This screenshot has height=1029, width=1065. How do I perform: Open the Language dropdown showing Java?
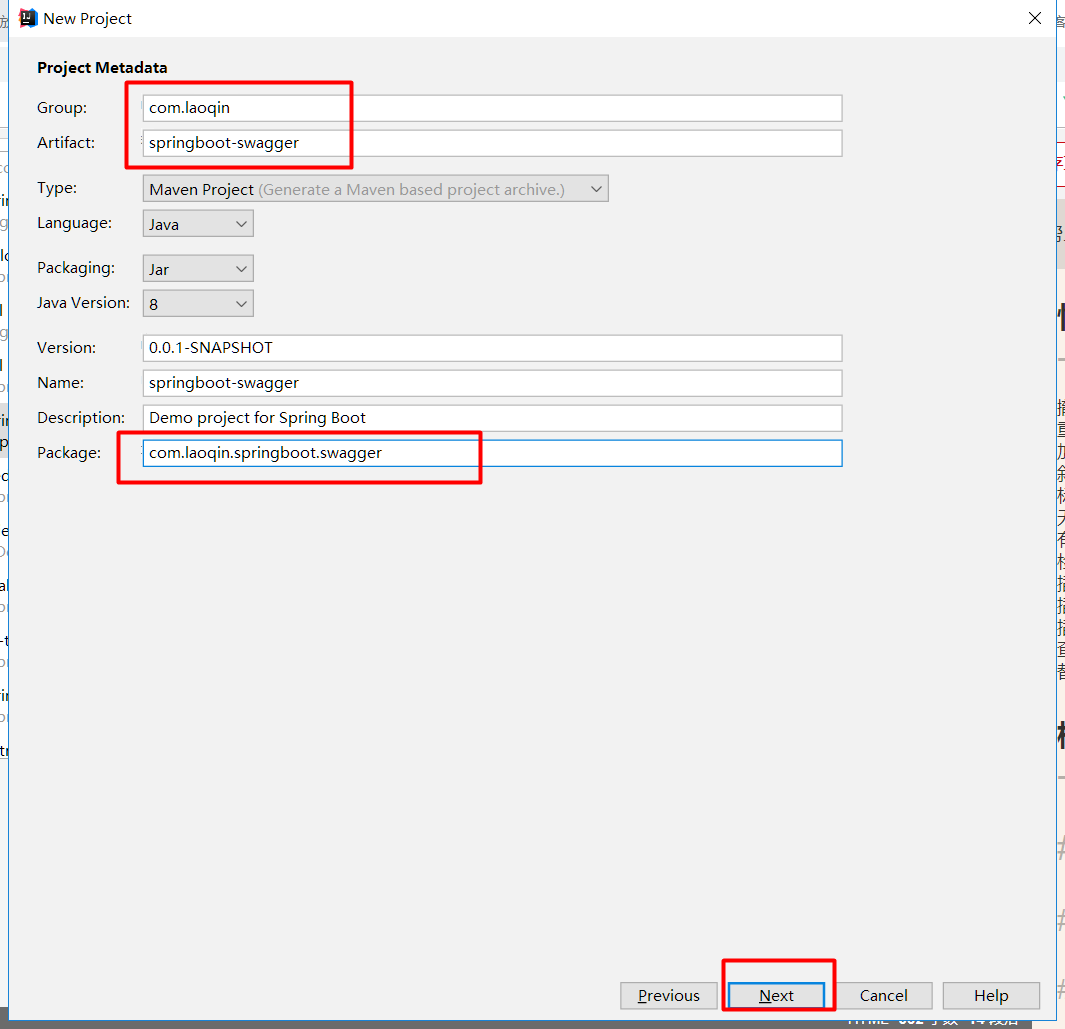click(198, 223)
